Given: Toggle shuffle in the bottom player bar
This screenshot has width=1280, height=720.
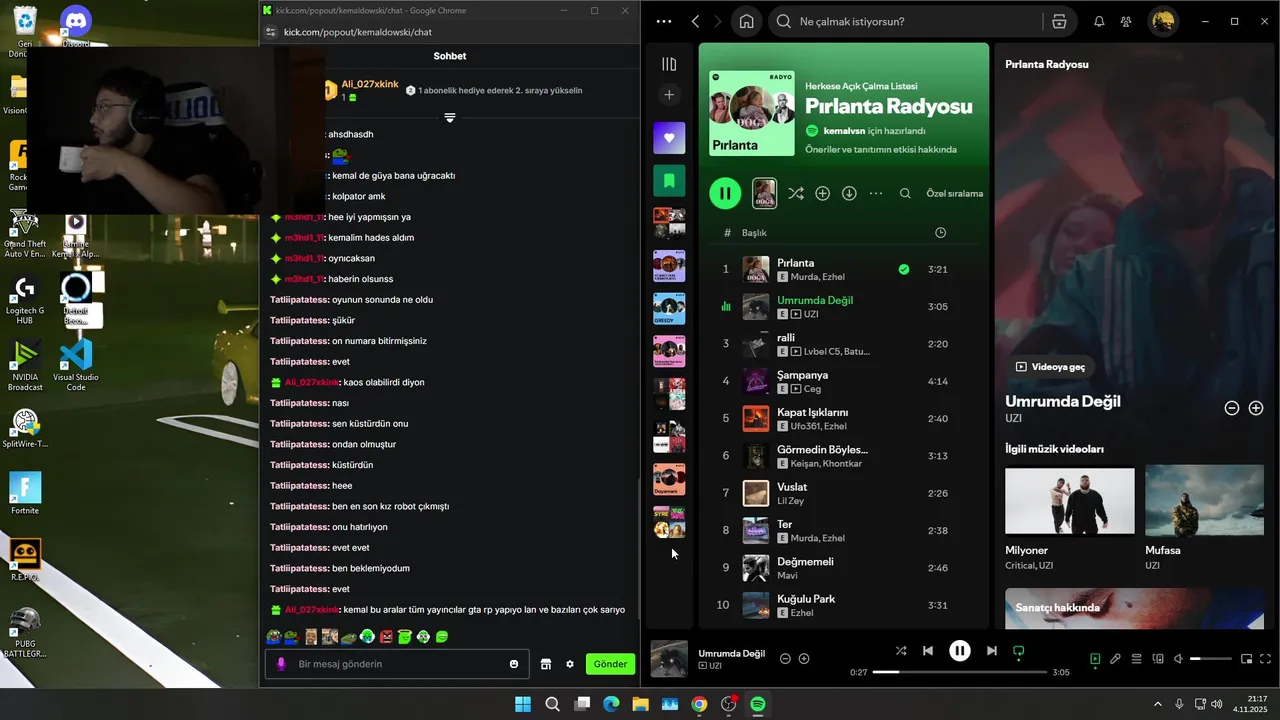Looking at the screenshot, I should pyautogui.click(x=901, y=651).
